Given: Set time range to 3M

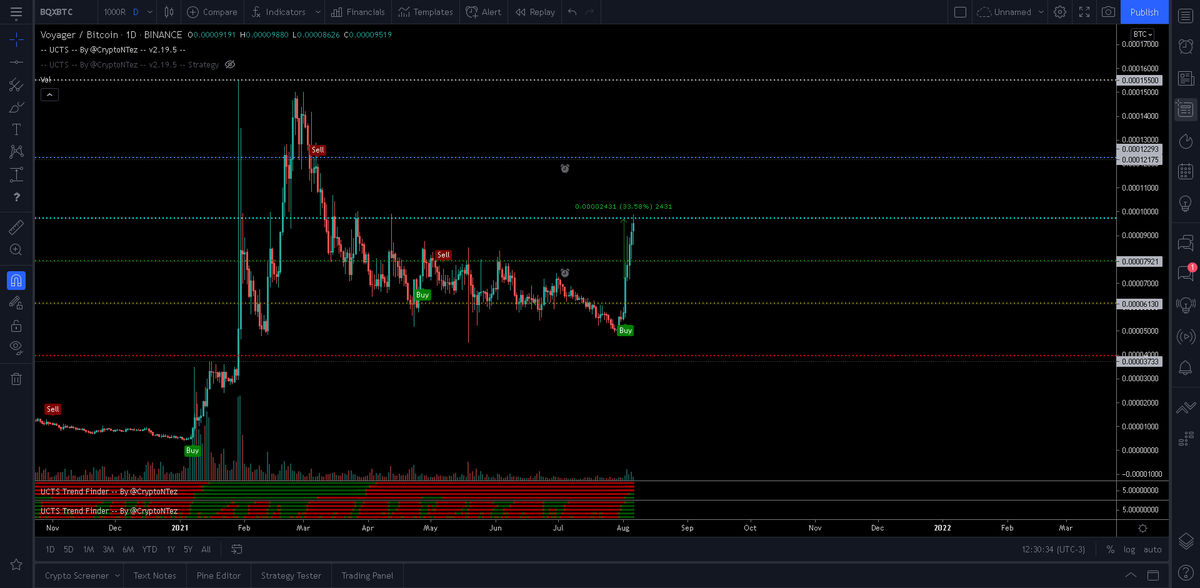Looking at the screenshot, I should (x=108, y=549).
